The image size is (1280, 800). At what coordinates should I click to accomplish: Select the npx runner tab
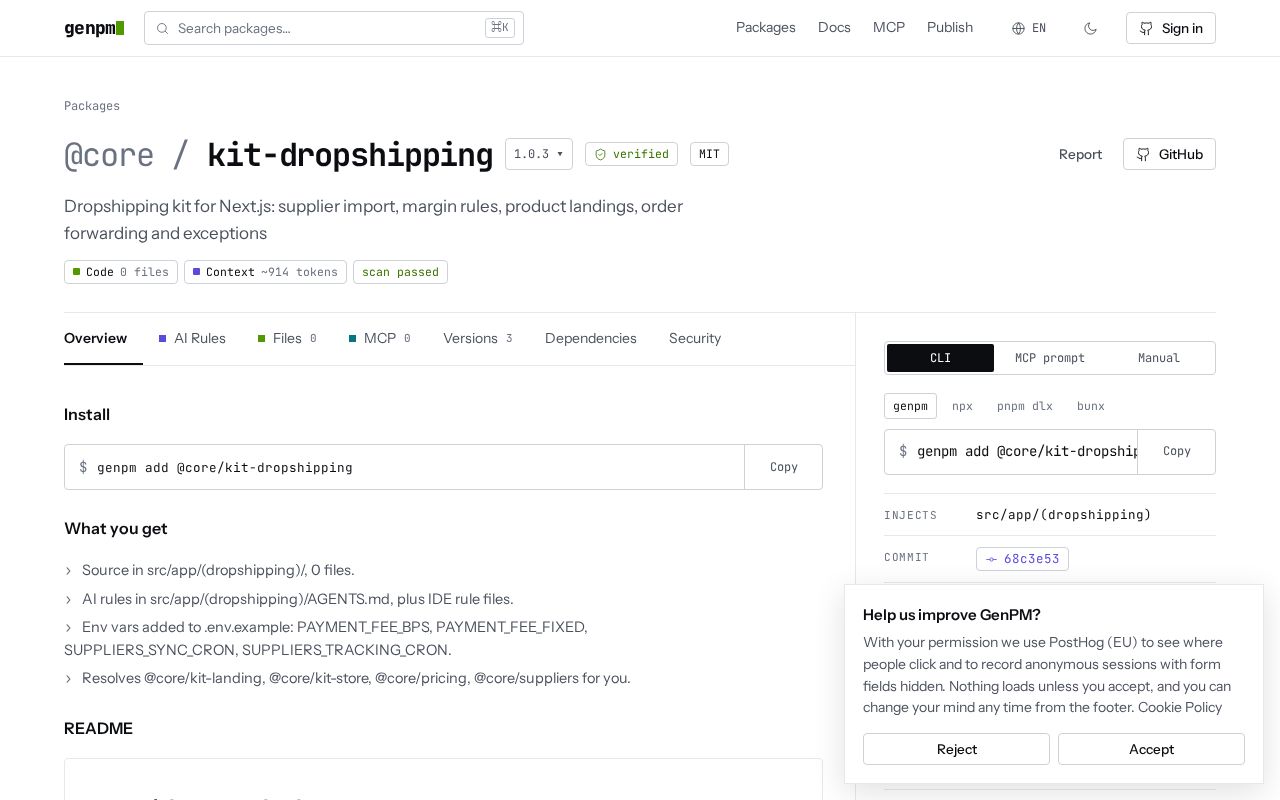pyautogui.click(x=962, y=406)
